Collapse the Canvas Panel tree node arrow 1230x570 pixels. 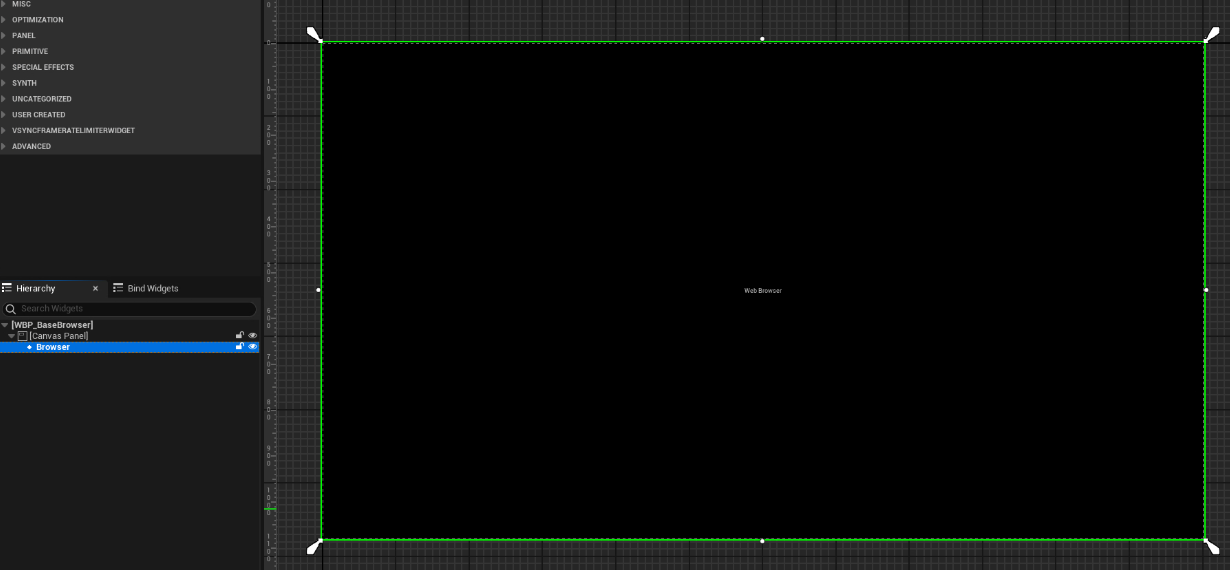[12, 336]
